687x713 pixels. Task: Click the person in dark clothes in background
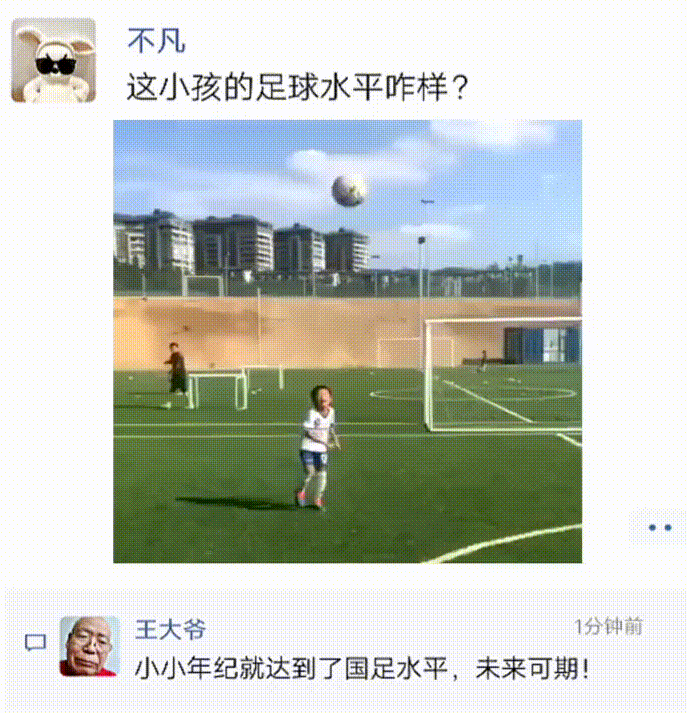click(176, 371)
